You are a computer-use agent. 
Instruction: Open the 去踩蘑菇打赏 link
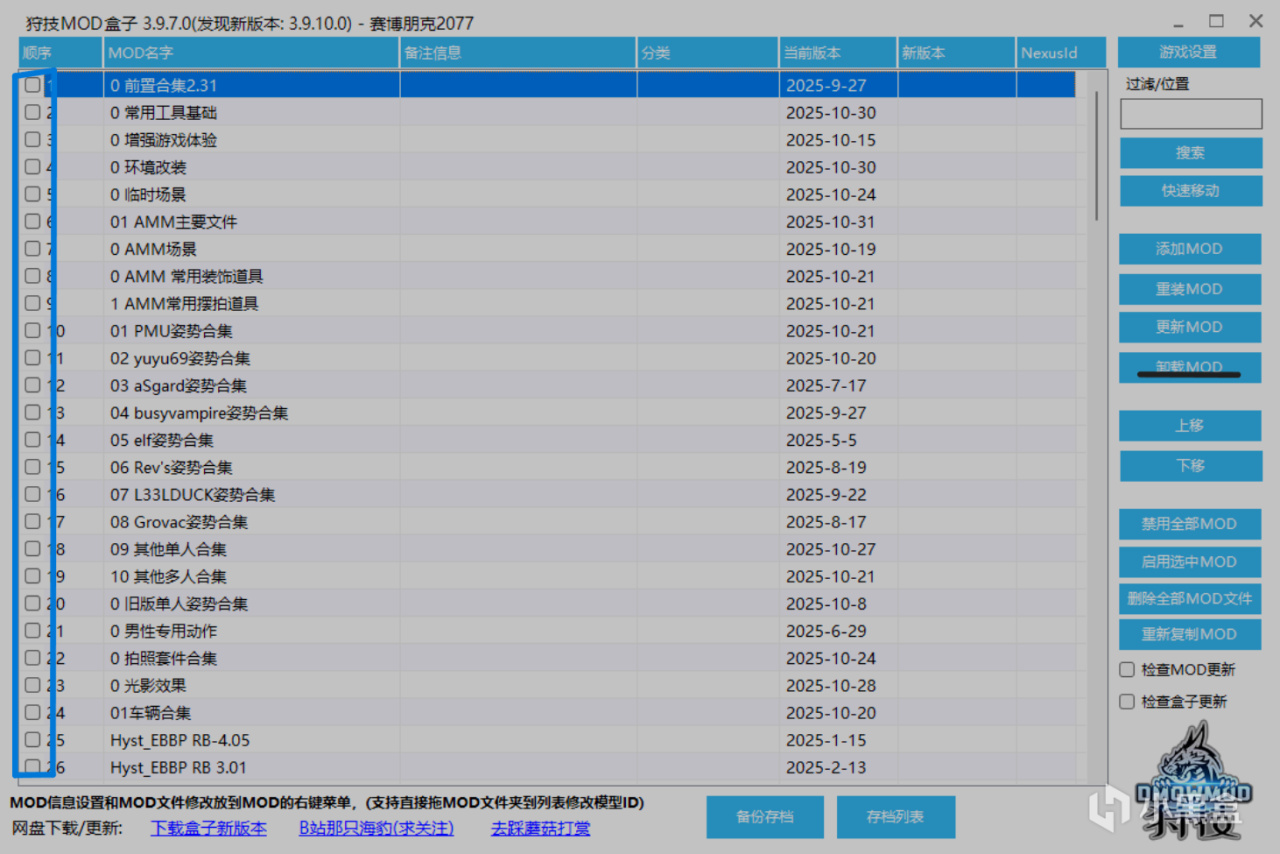tap(540, 828)
